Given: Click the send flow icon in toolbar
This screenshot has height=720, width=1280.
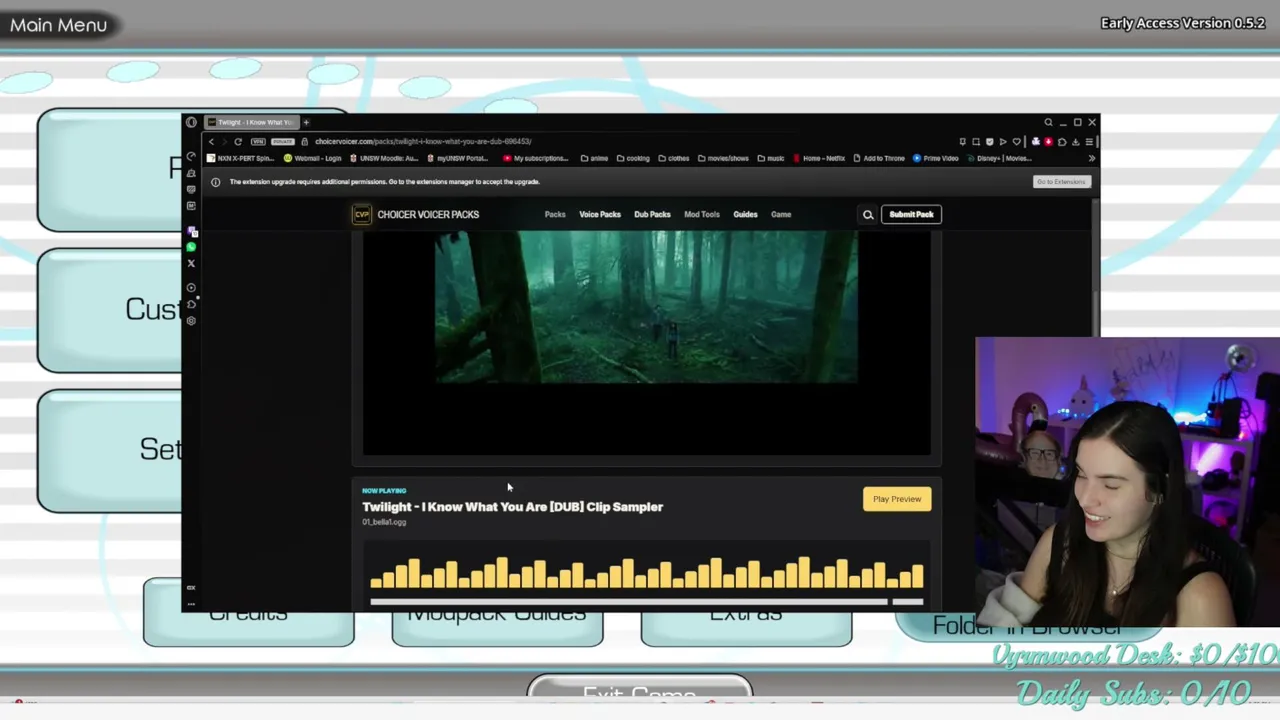Looking at the screenshot, I should point(1003,142).
